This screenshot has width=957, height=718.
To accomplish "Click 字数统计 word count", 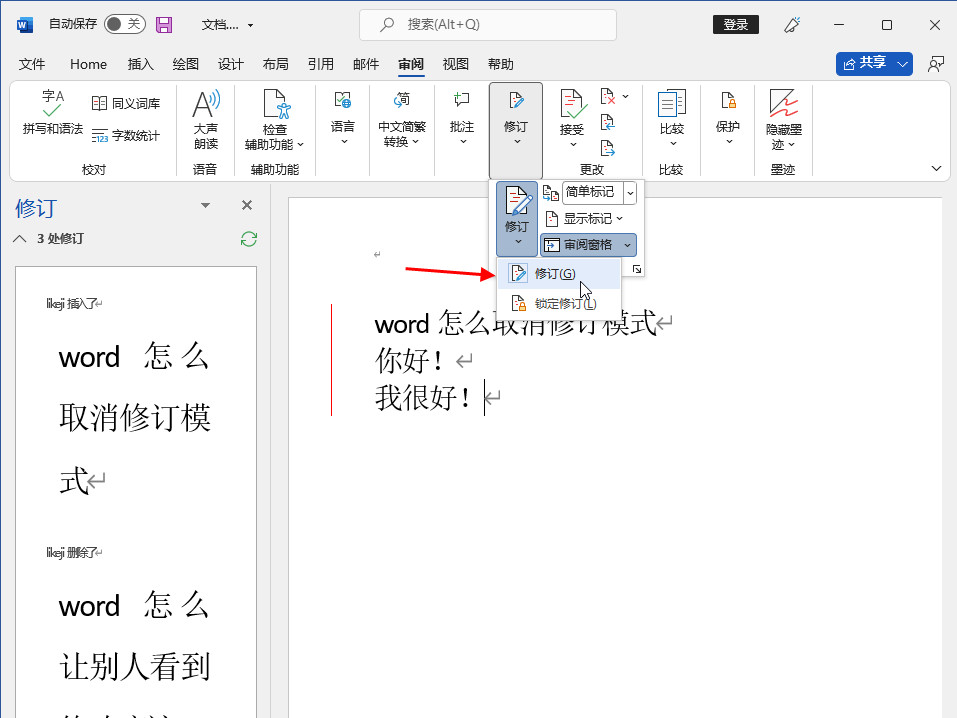I will click(x=126, y=136).
